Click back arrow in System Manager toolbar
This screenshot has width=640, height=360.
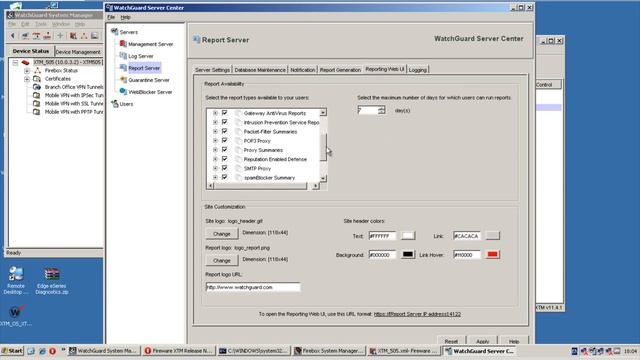click(x=12, y=36)
